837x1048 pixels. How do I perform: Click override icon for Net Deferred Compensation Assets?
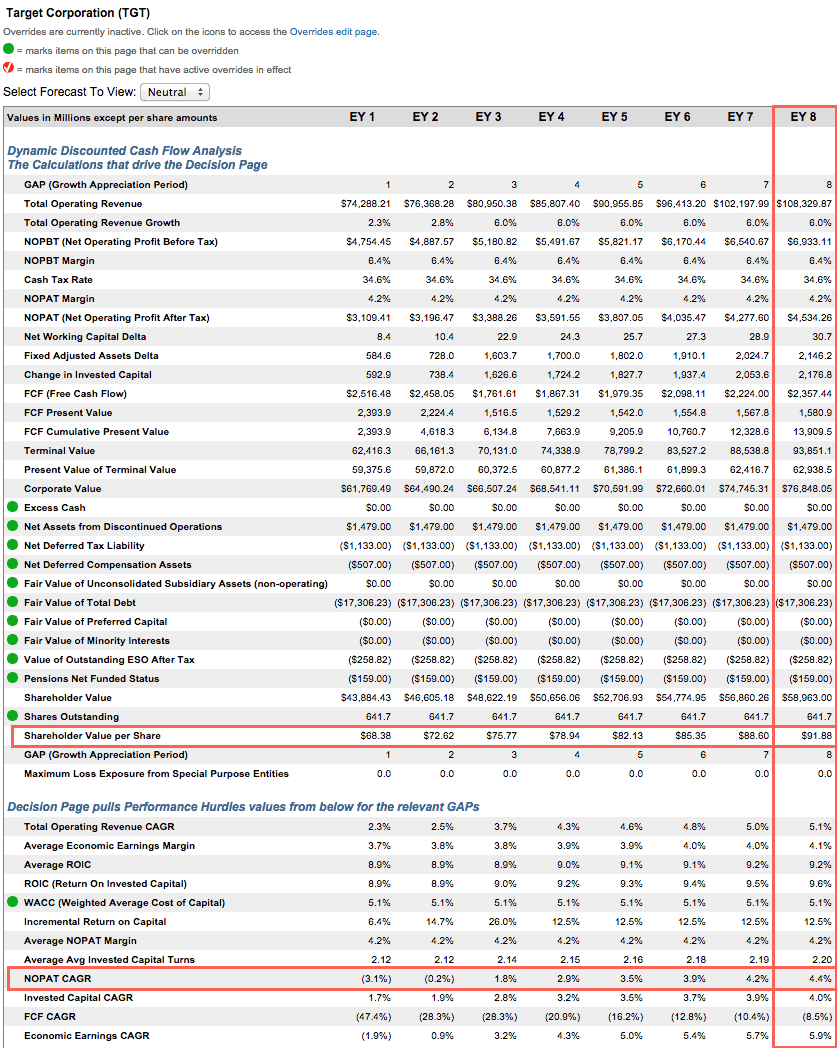(13, 564)
